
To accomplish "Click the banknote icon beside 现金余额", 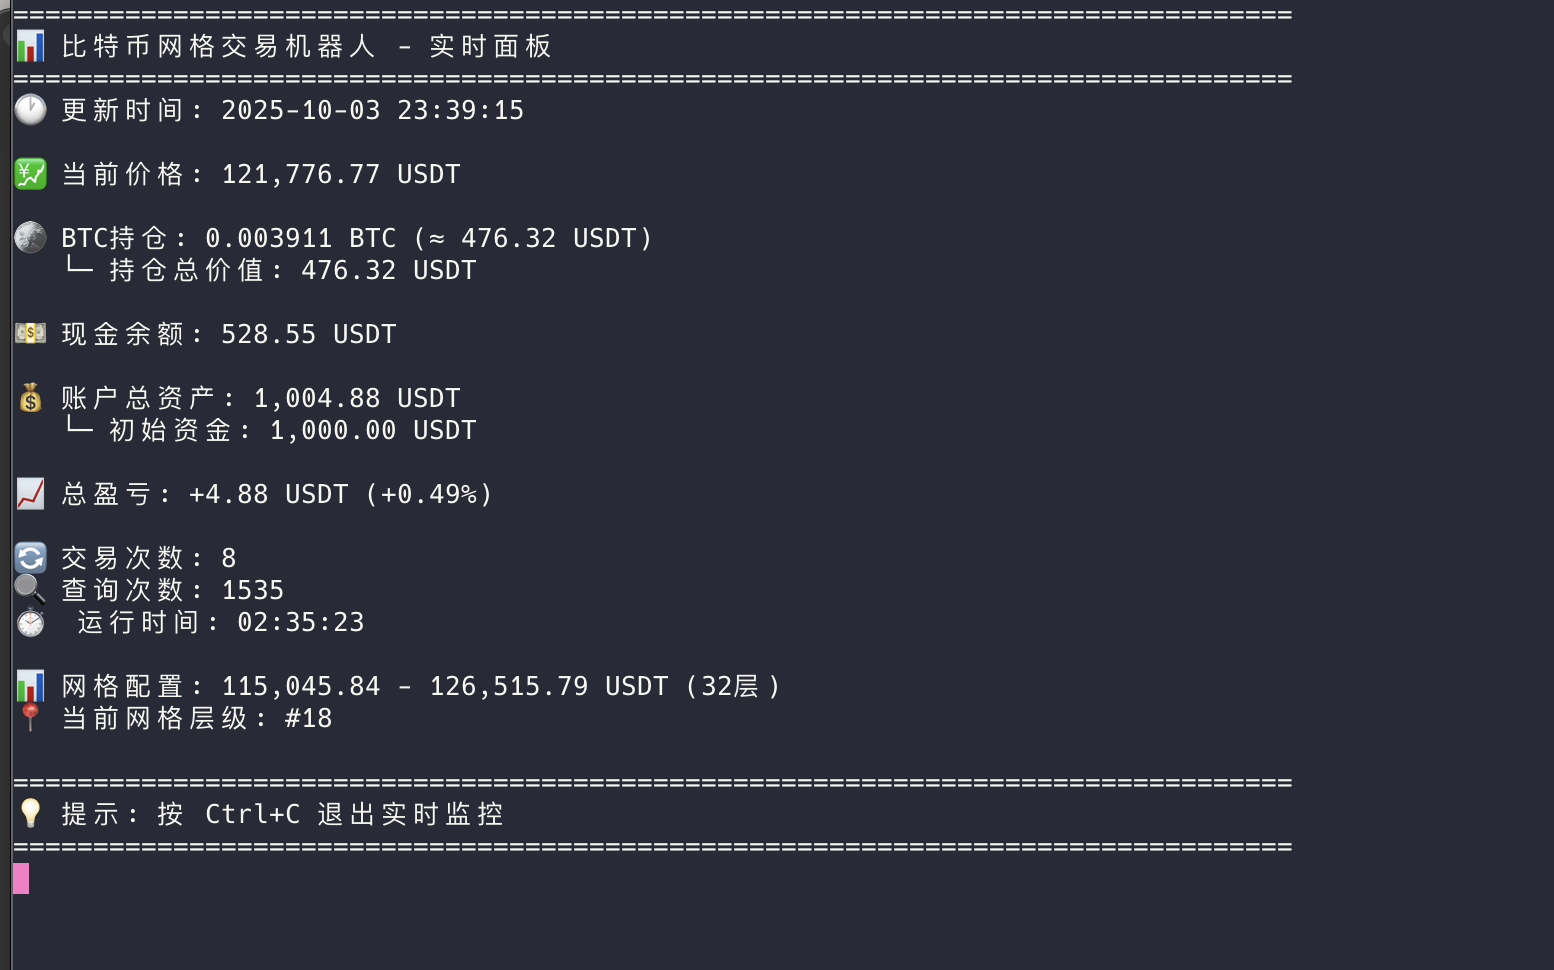I will point(30,333).
